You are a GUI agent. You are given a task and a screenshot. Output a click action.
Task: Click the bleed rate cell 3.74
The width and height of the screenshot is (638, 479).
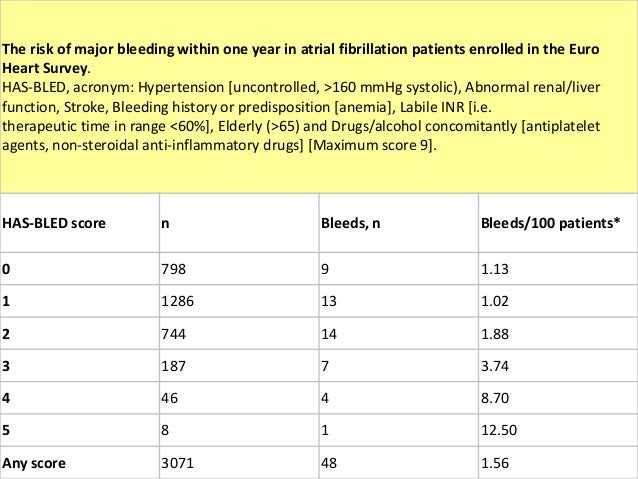558,366
